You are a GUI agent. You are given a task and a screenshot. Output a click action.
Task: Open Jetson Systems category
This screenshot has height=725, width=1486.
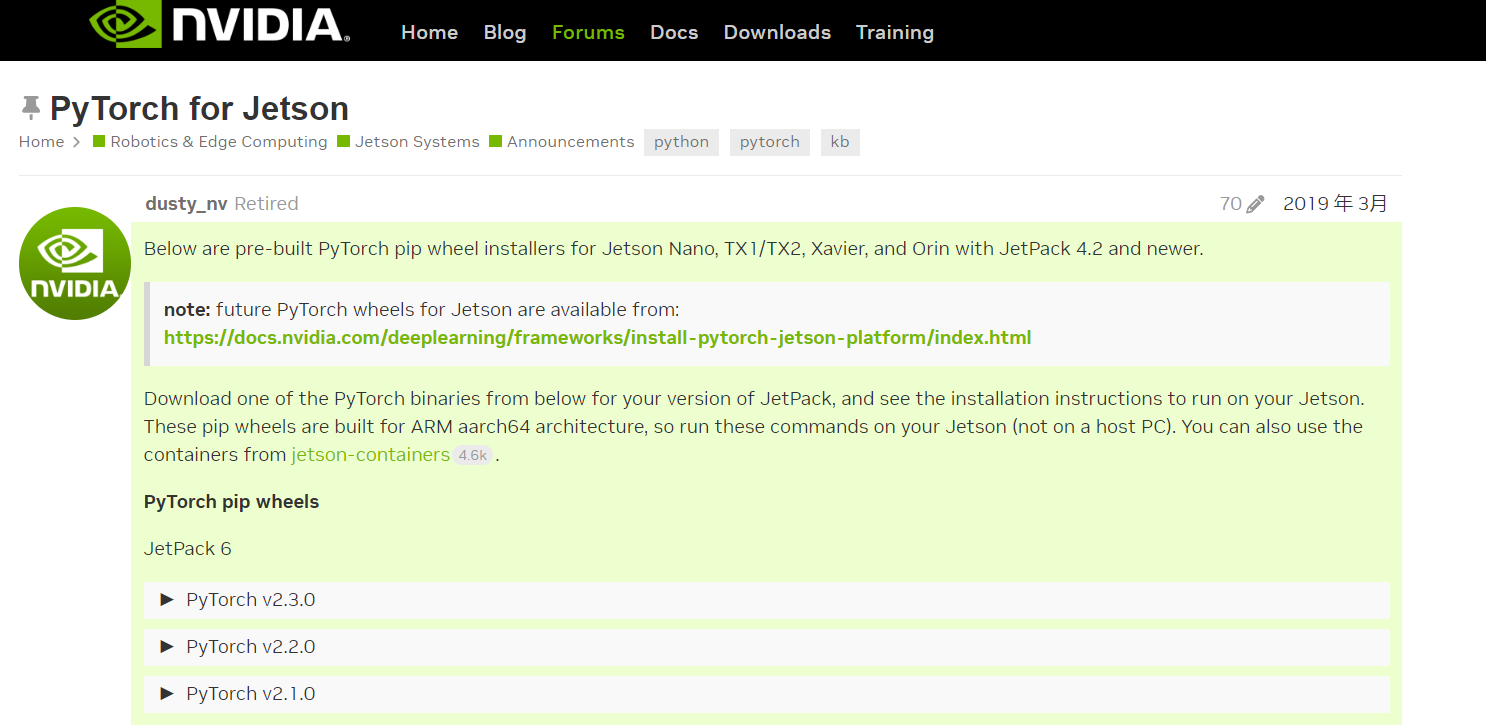point(408,142)
